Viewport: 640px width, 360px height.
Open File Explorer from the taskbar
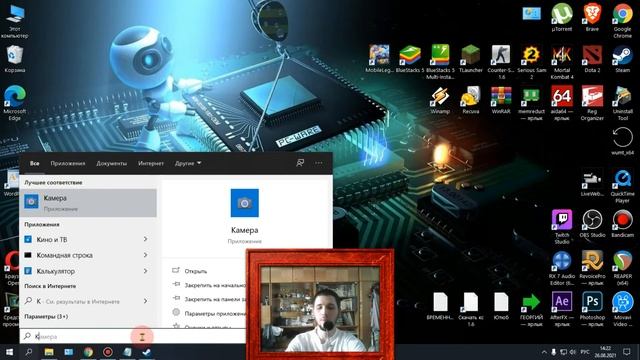click(49, 352)
